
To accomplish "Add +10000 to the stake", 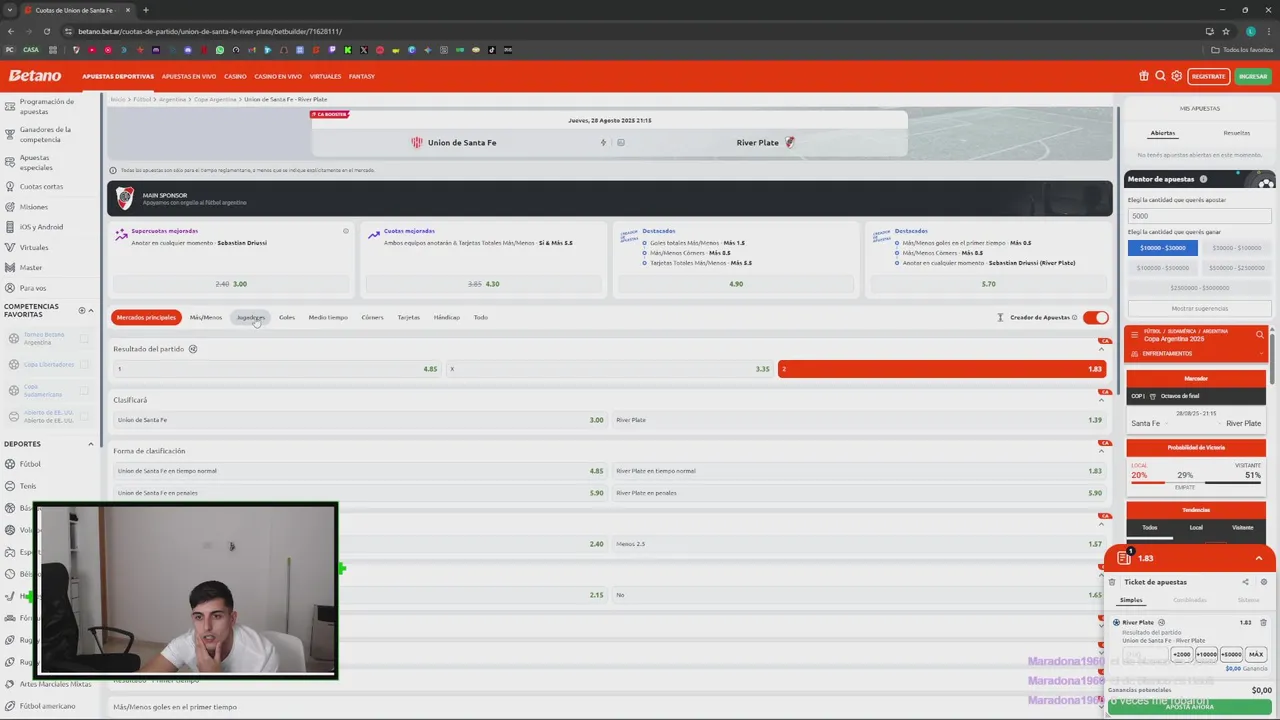I will coord(1206,654).
